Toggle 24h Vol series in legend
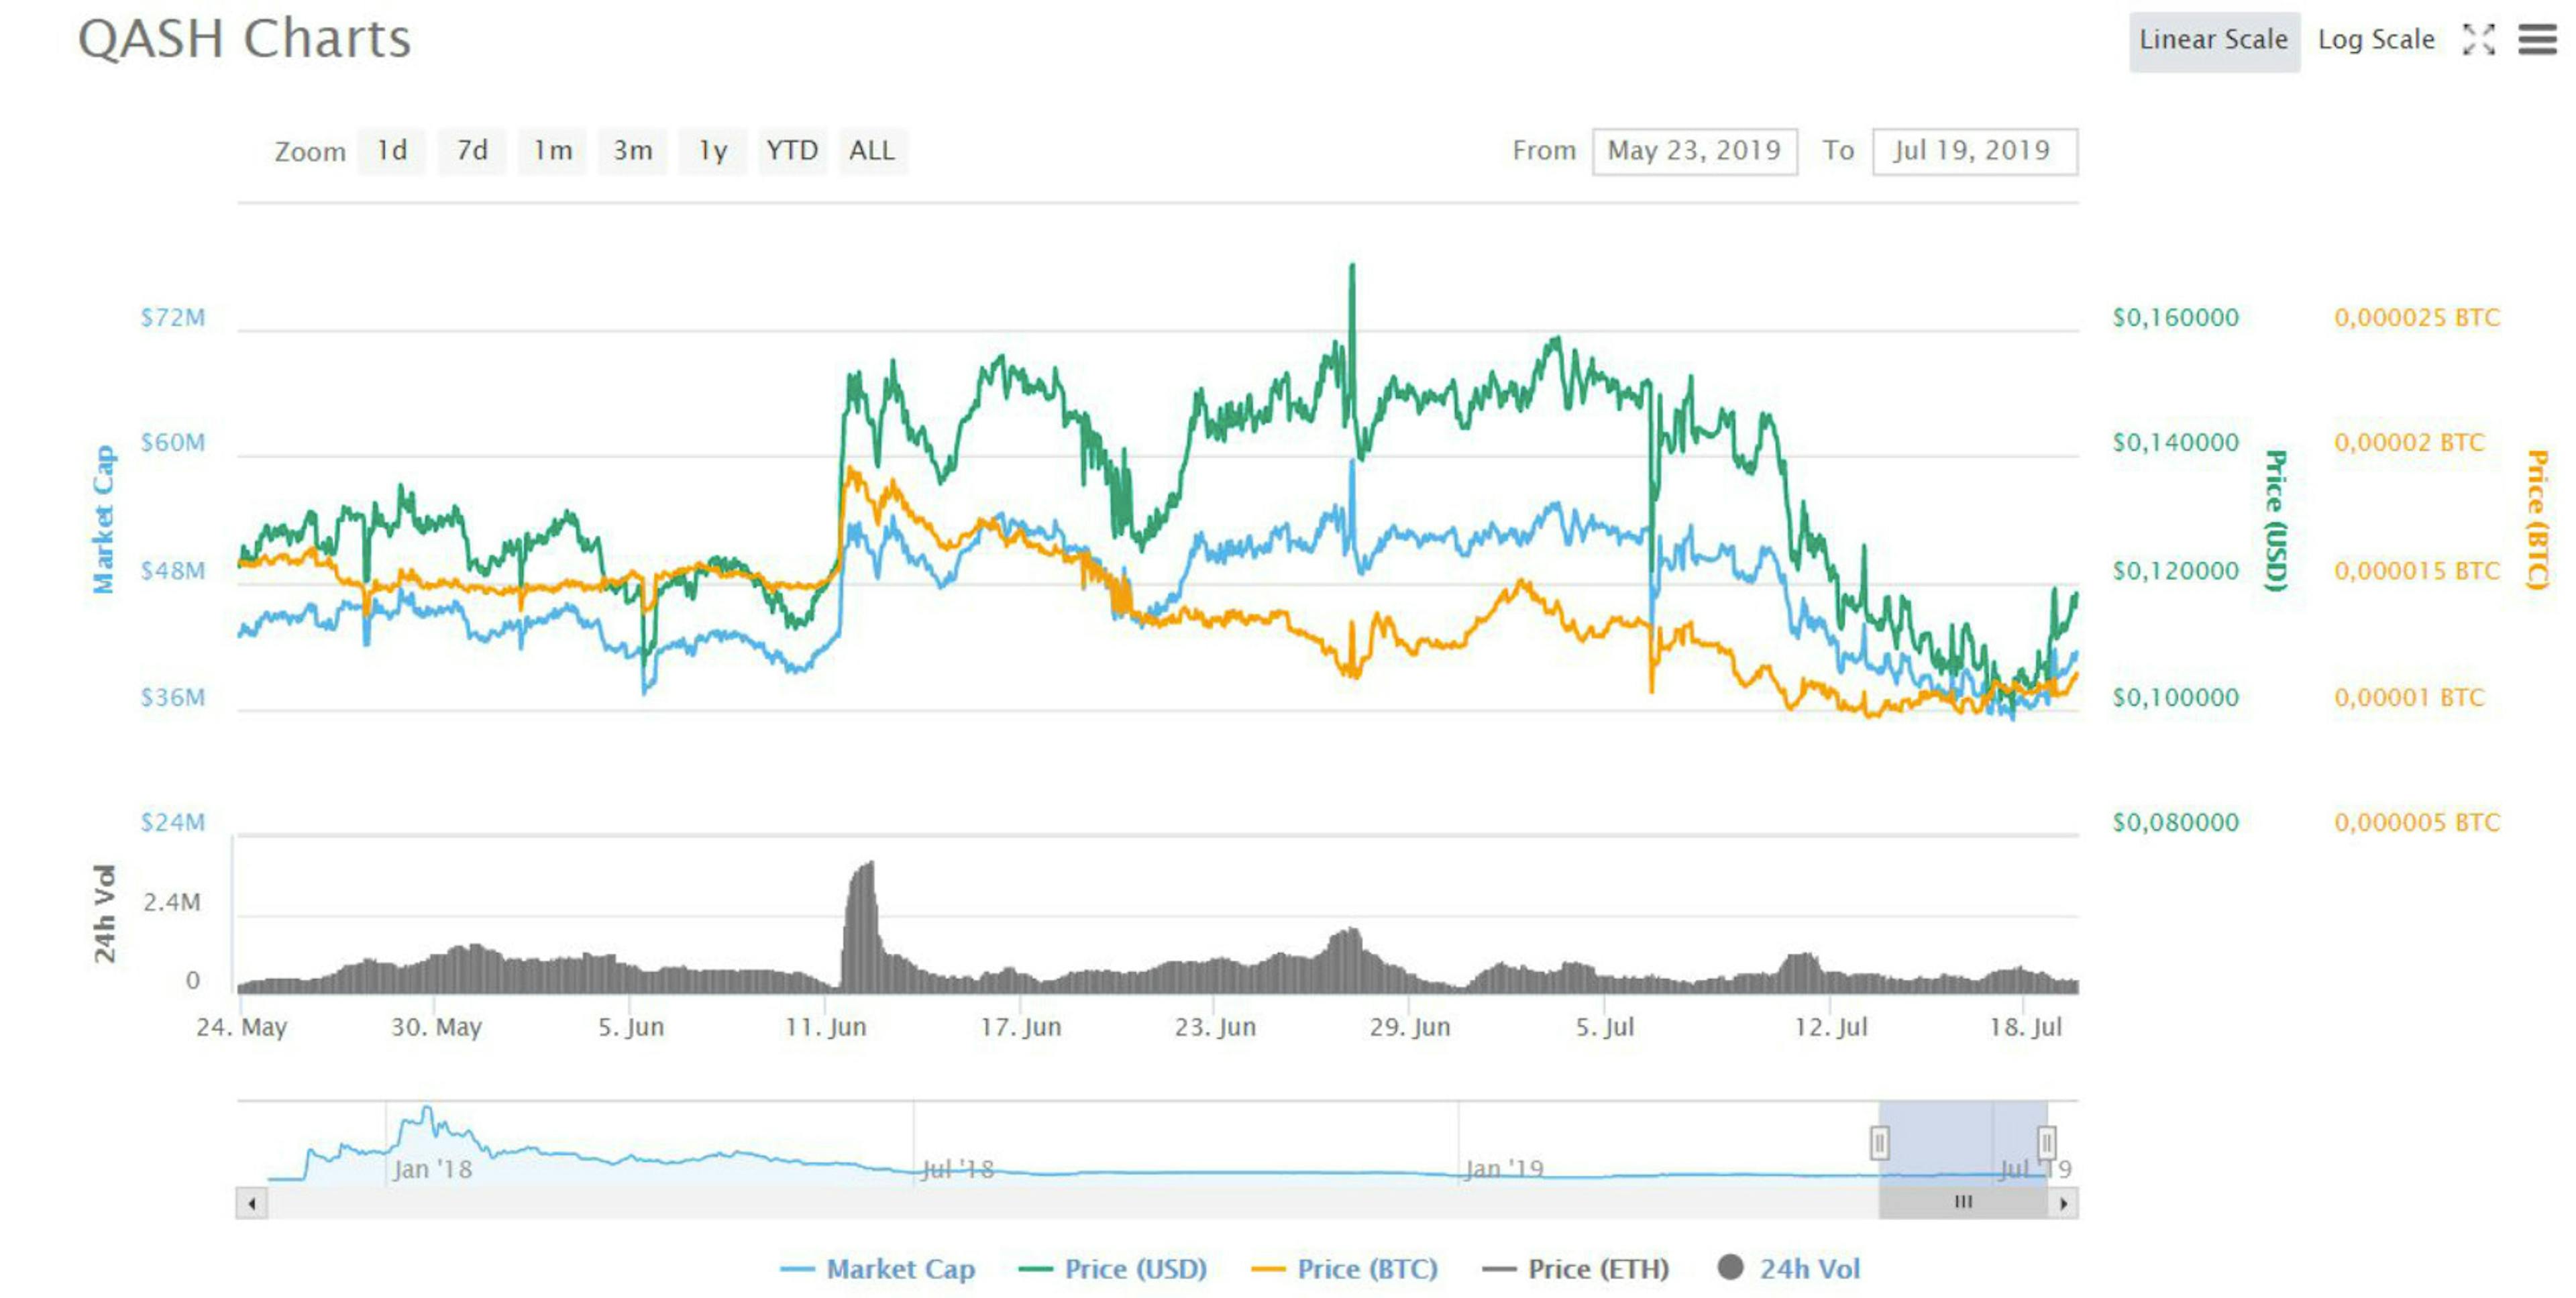The image size is (2576, 1298). pos(1788,1268)
